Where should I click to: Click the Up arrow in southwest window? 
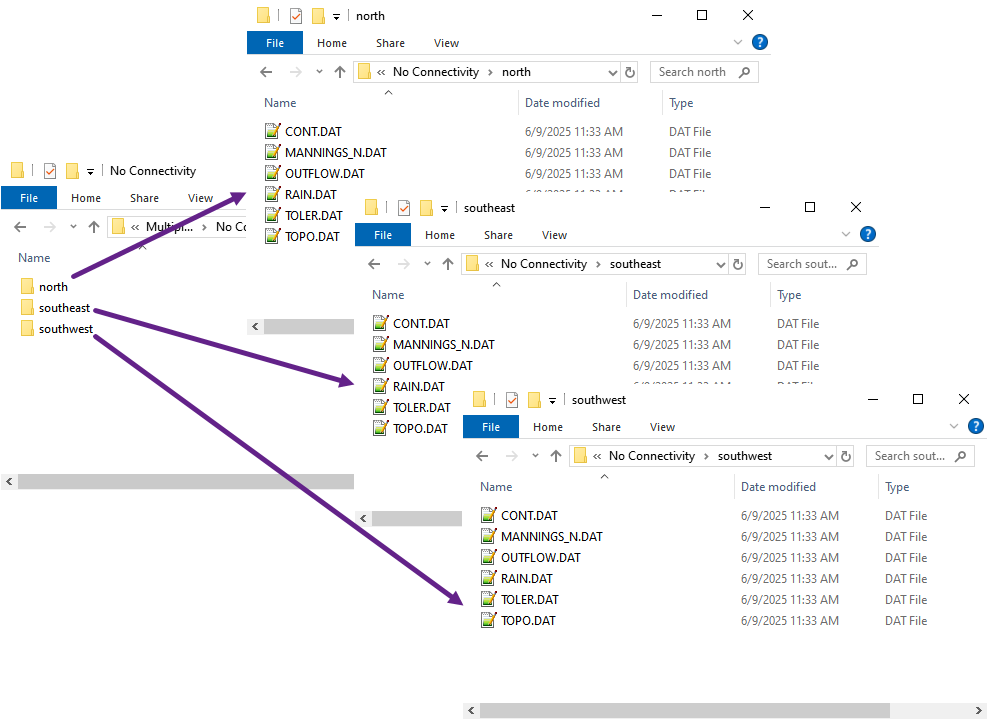[556, 456]
